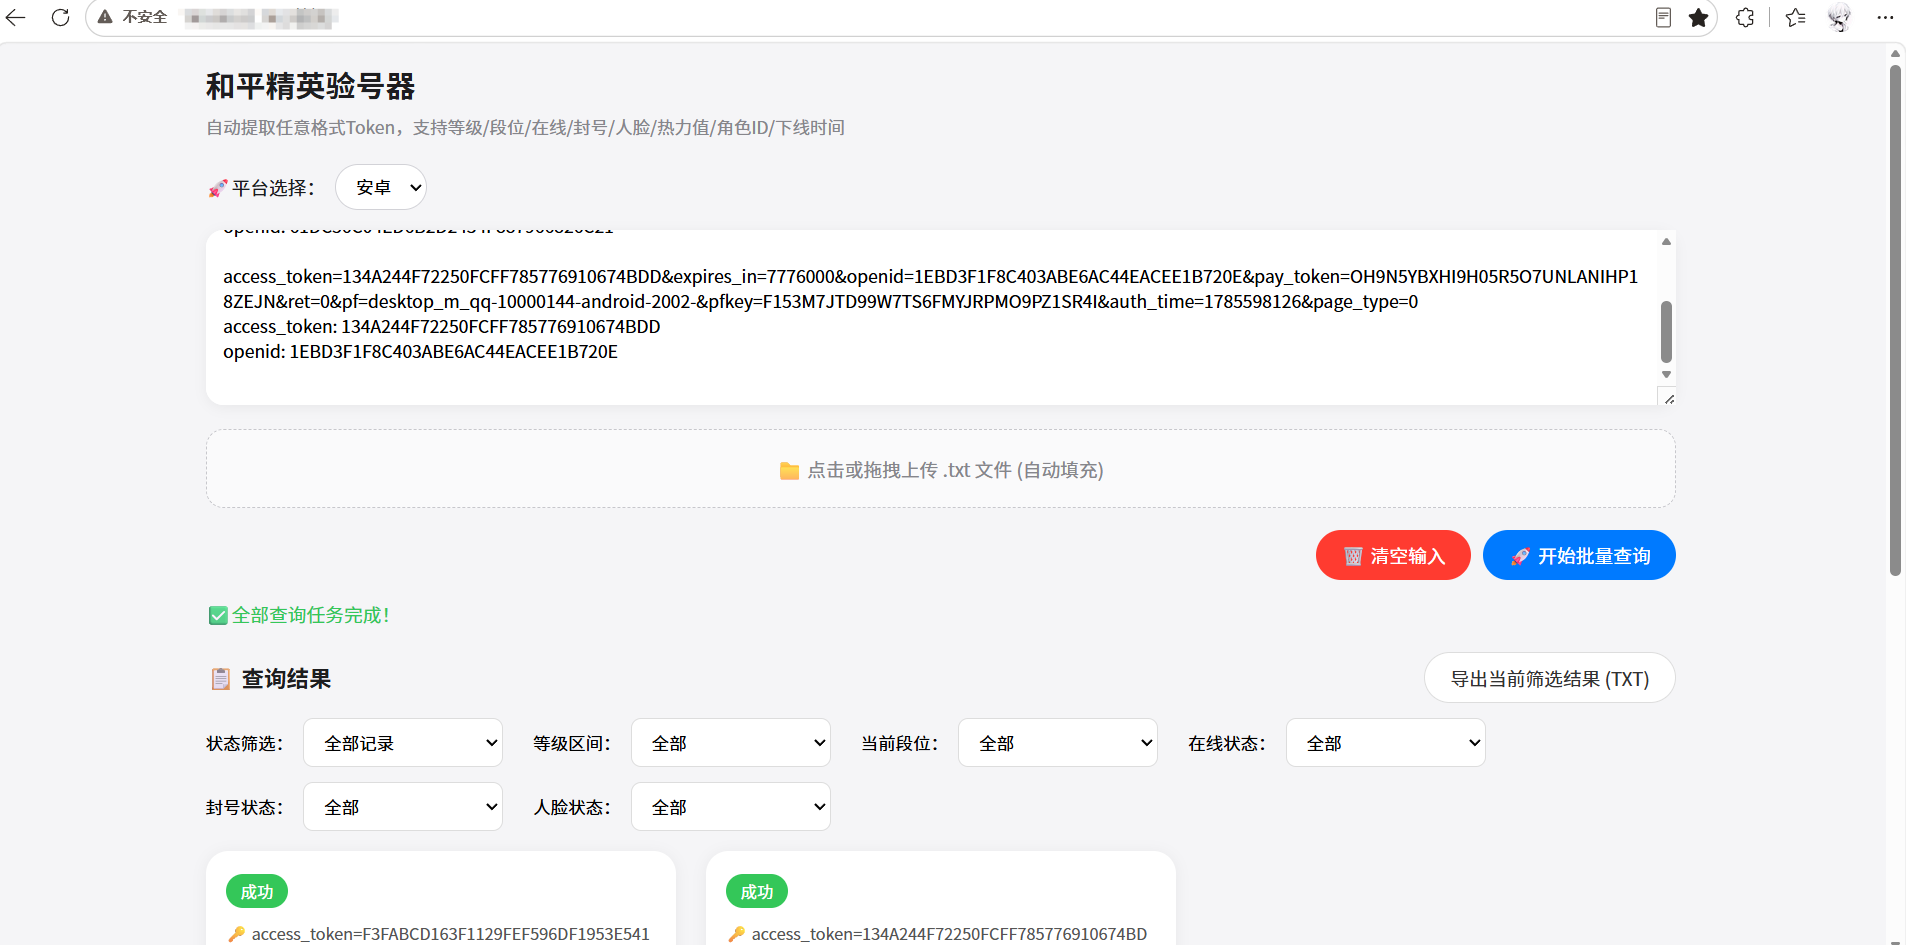This screenshot has width=1909, height=945.
Task: Open the favorites list icon
Action: point(1796,17)
